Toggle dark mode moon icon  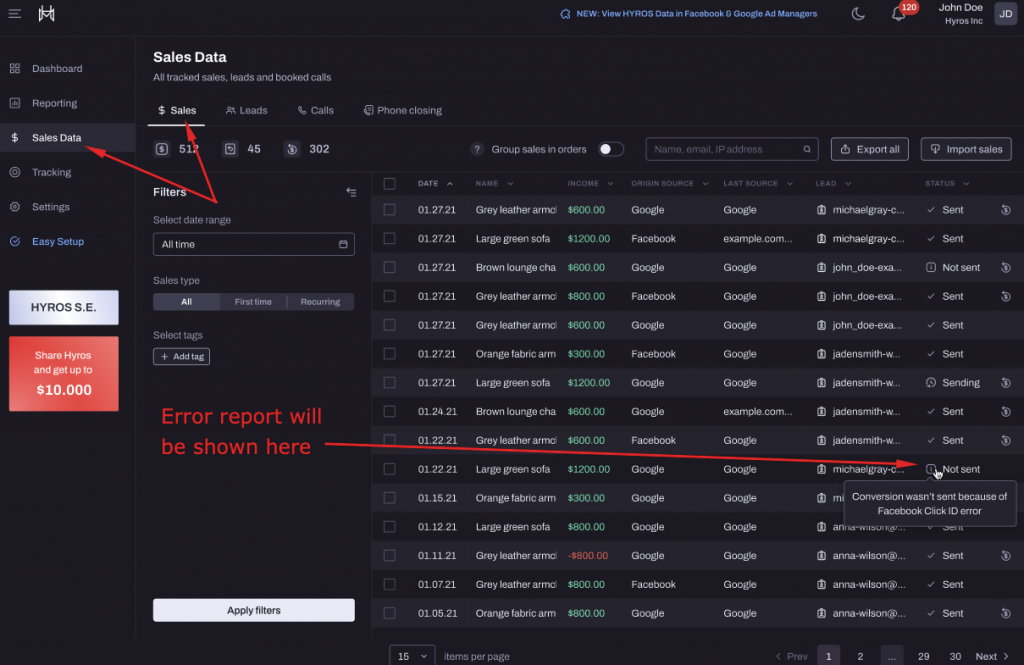(858, 14)
